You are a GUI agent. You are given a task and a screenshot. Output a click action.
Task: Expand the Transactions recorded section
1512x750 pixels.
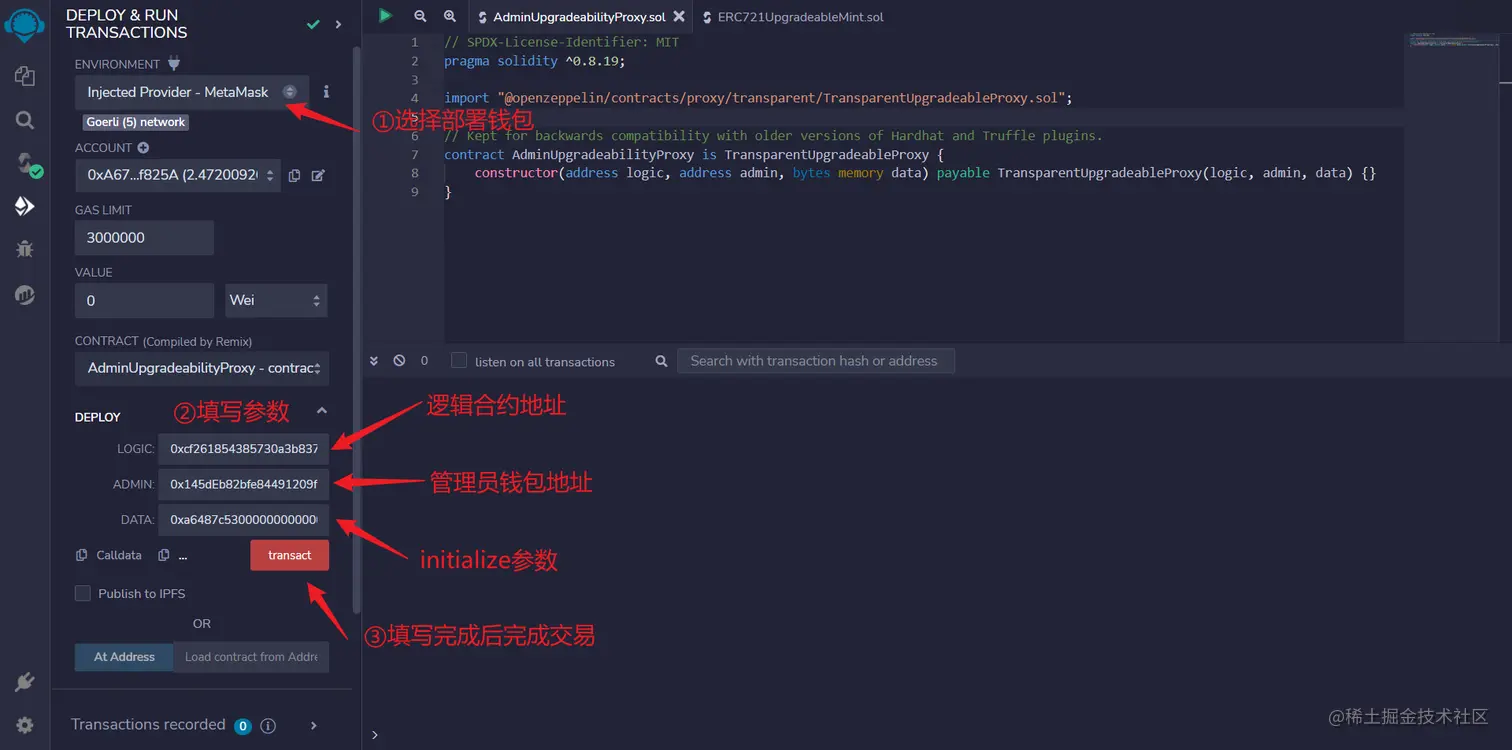coord(313,725)
